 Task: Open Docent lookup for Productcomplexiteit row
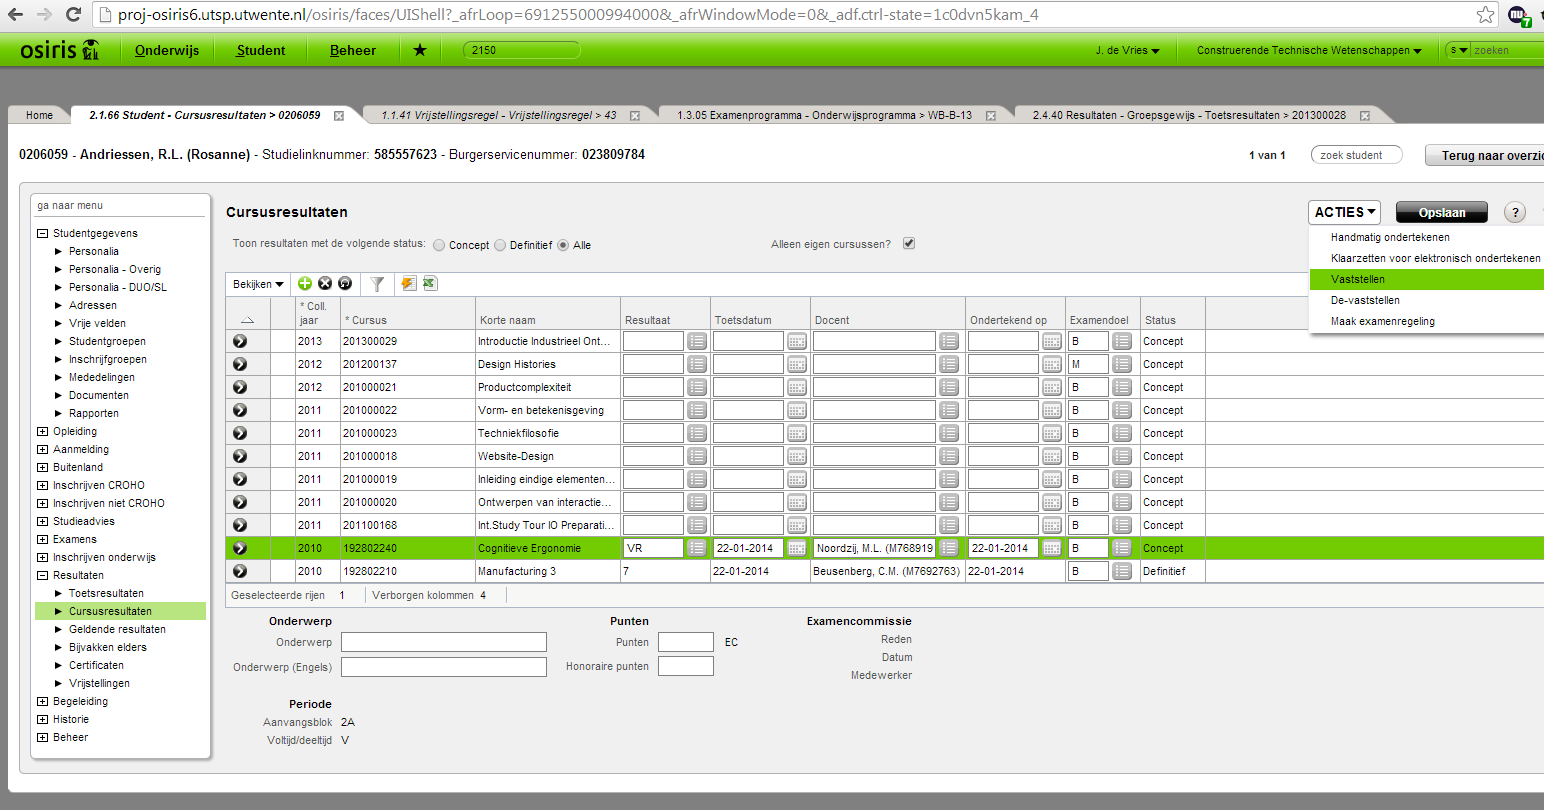949,387
